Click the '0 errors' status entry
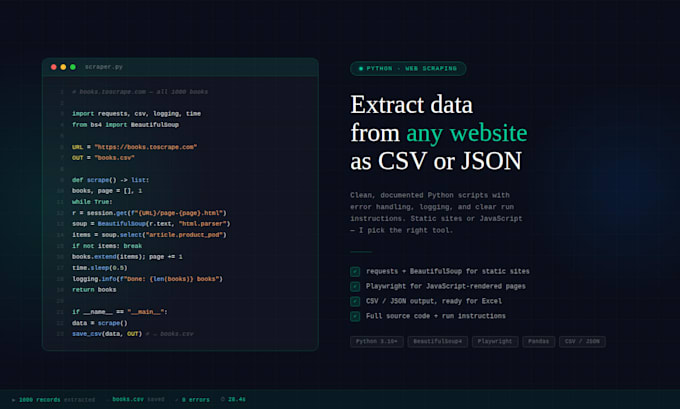The height and width of the screenshot is (409, 680). pos(196,400)
